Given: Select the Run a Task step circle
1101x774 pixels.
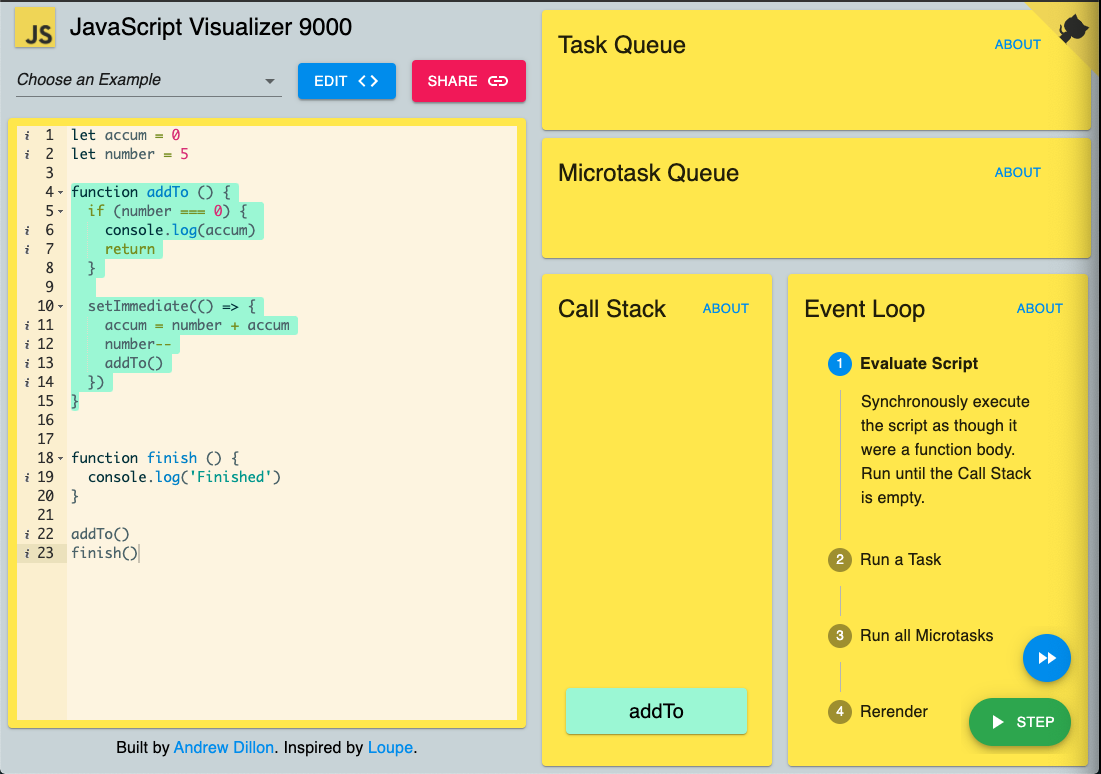Looking at the screenshot, I should 839,560.
